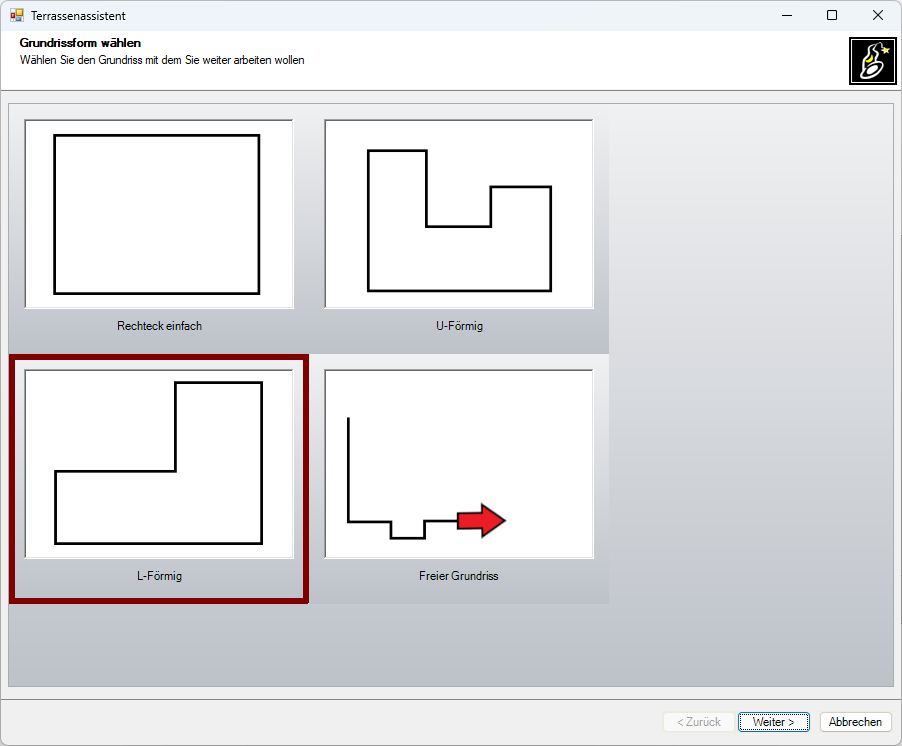Screen dimensions: 902x746
Task: Click the Terrassenassistent app icon in title bar
Action: point(16,16)
